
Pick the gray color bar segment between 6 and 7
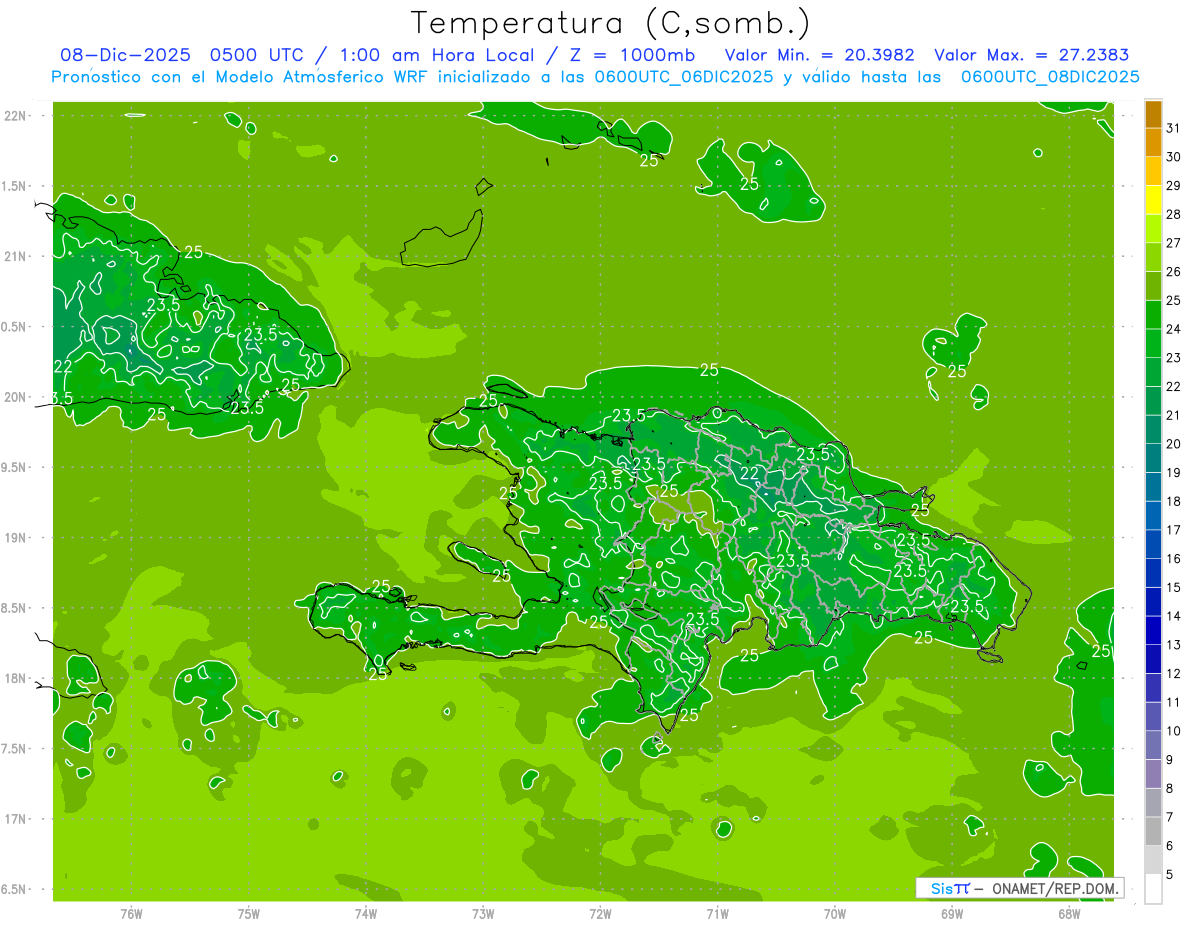click(x=1153, y=832)
